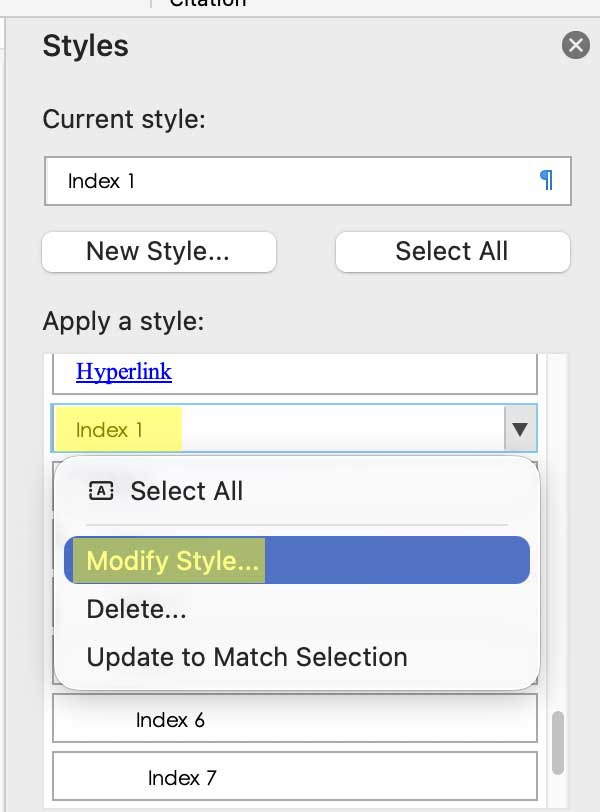Apply the Index 7 style

tap(182, 777)
